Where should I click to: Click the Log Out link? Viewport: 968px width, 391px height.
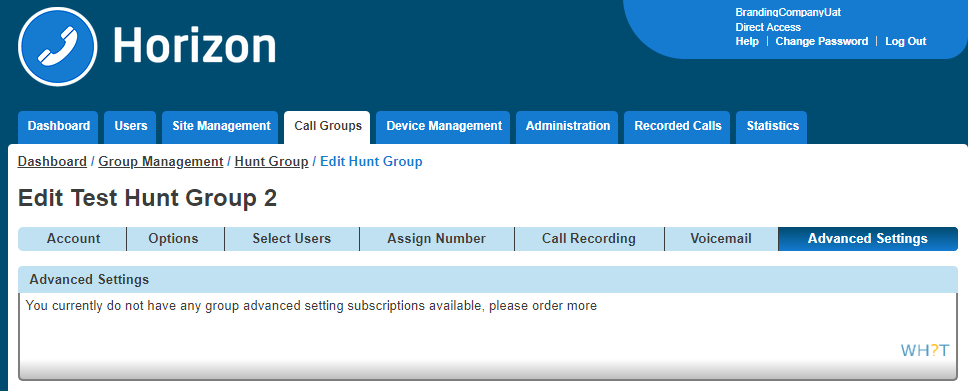point(906,41)
